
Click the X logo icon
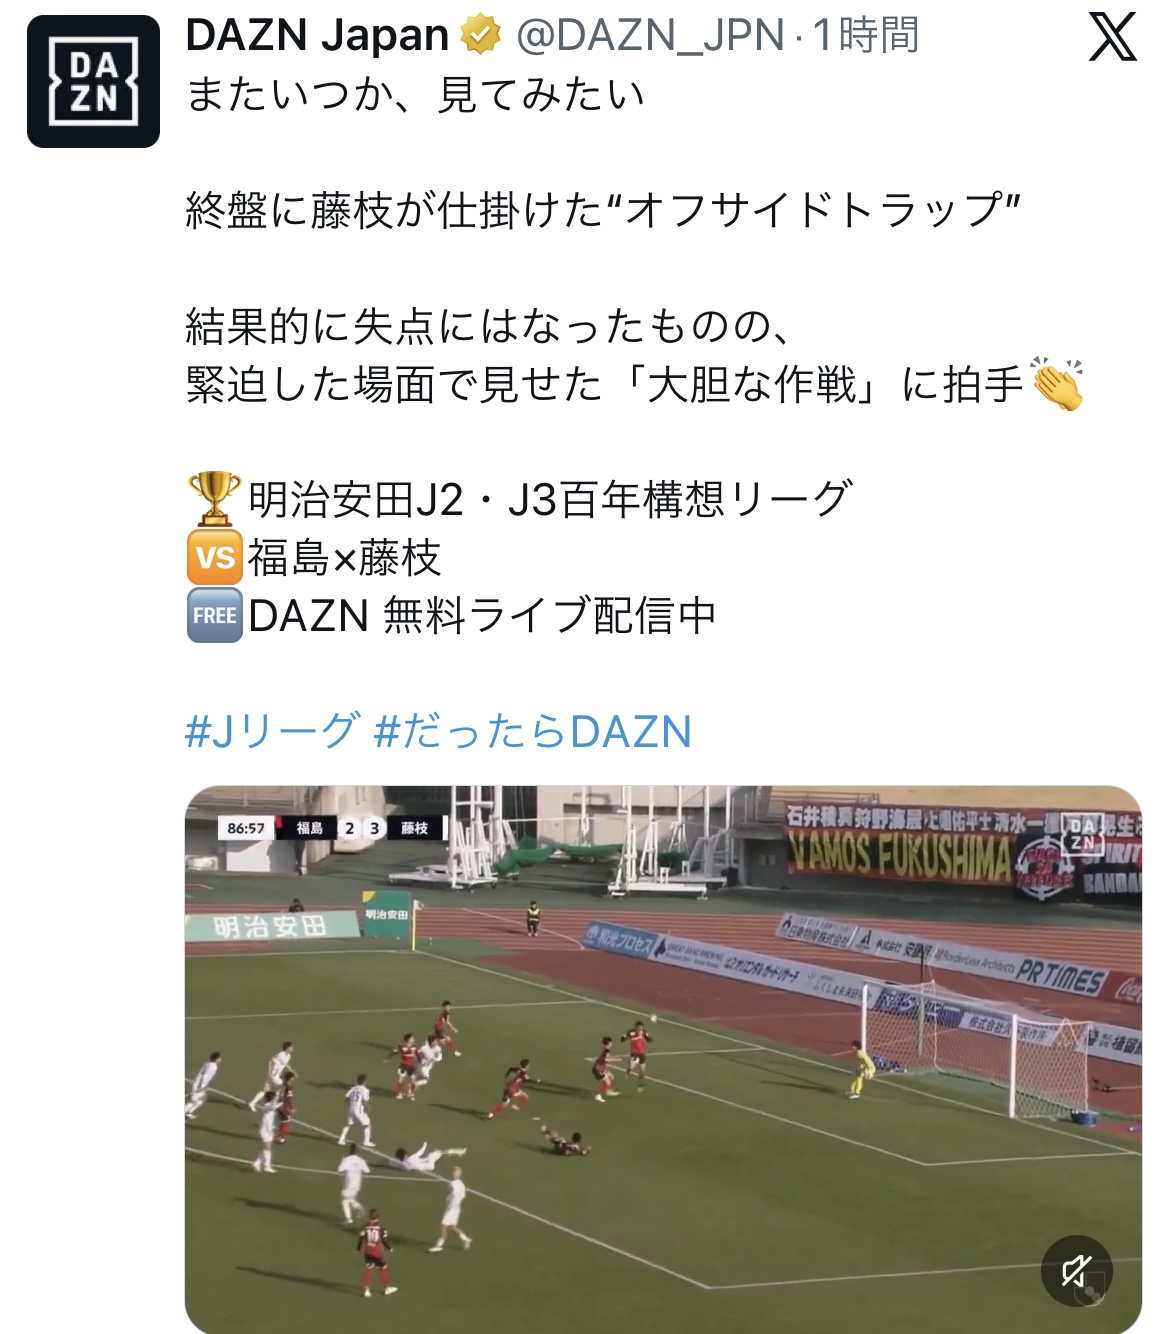tap(1112, 38)
